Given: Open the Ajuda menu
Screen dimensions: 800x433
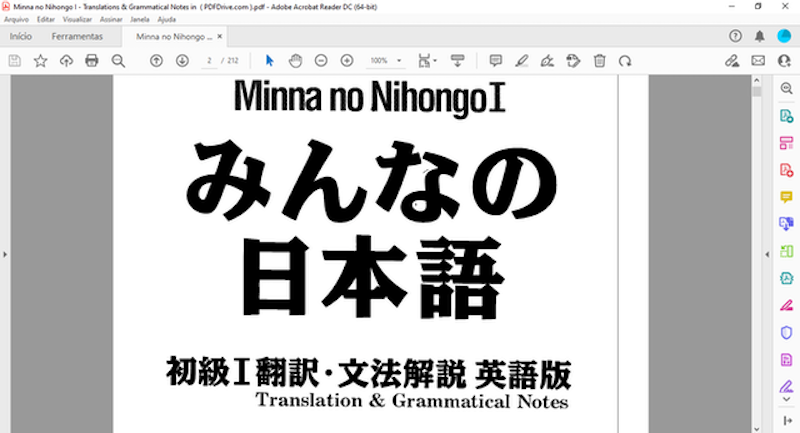Looking at the screenshot, I should [x=166, y=19].
